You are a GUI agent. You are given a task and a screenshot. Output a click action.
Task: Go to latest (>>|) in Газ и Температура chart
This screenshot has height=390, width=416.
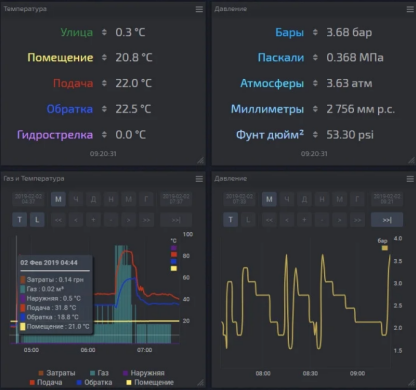click(x=176, y=220)
